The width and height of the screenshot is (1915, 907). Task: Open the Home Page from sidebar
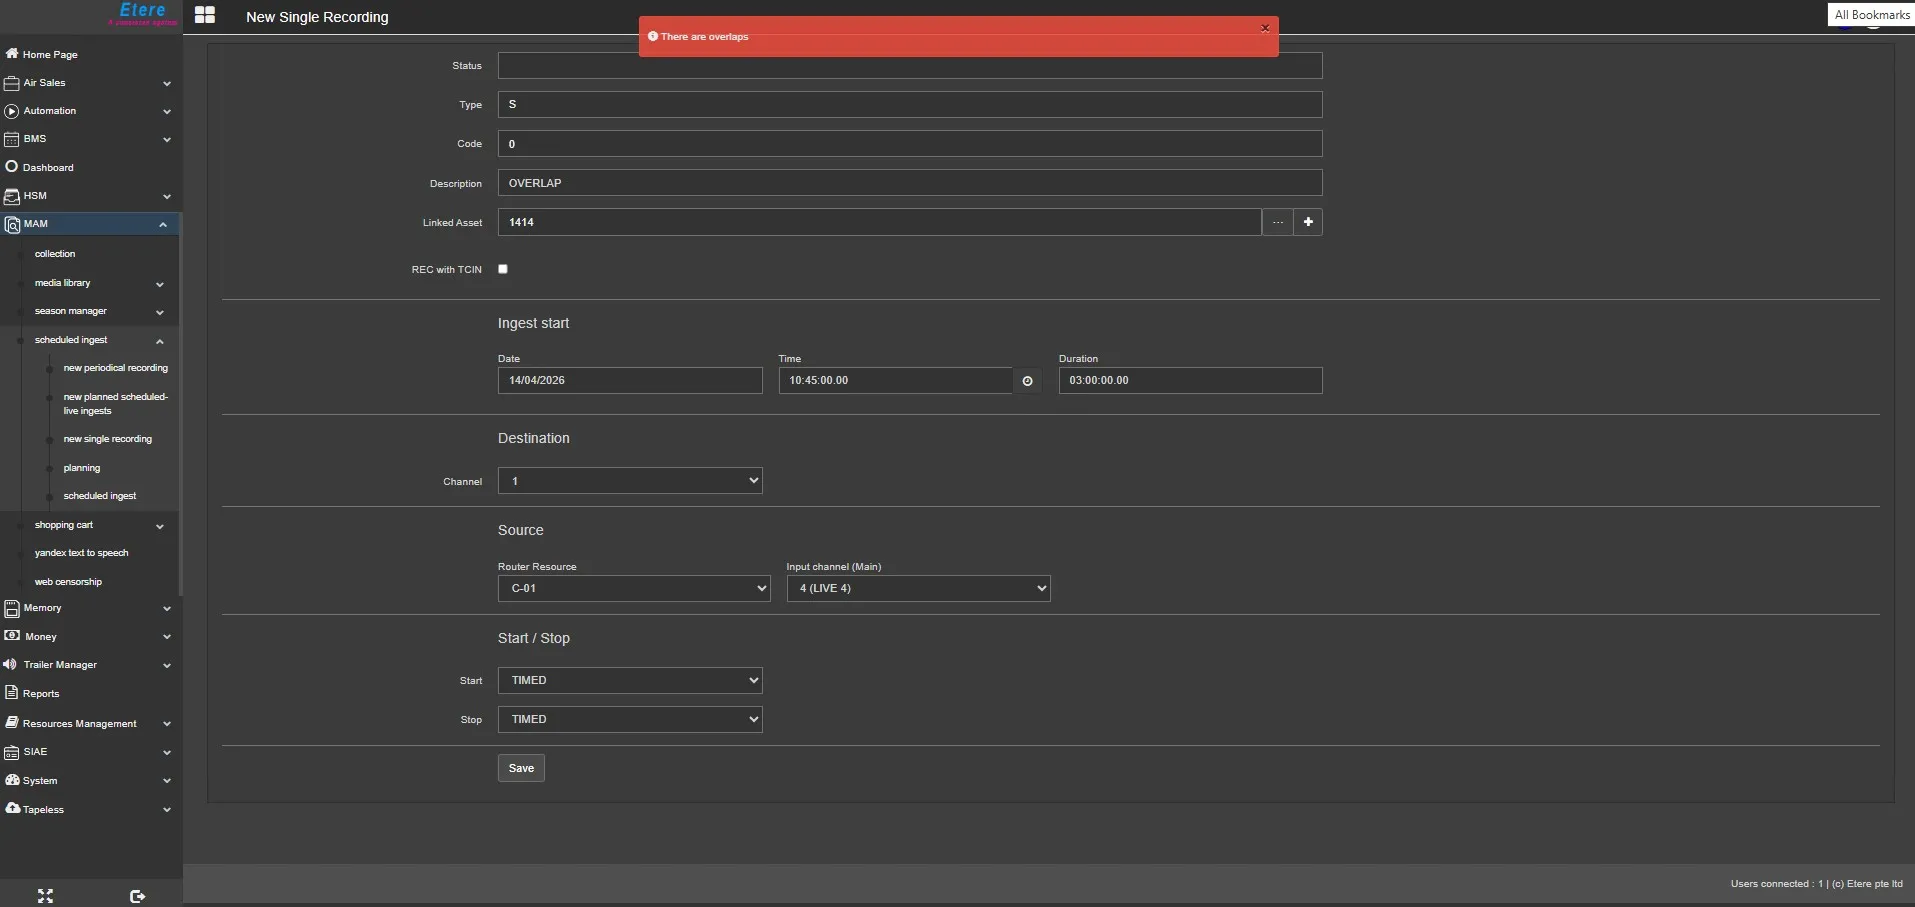point(50,55)
